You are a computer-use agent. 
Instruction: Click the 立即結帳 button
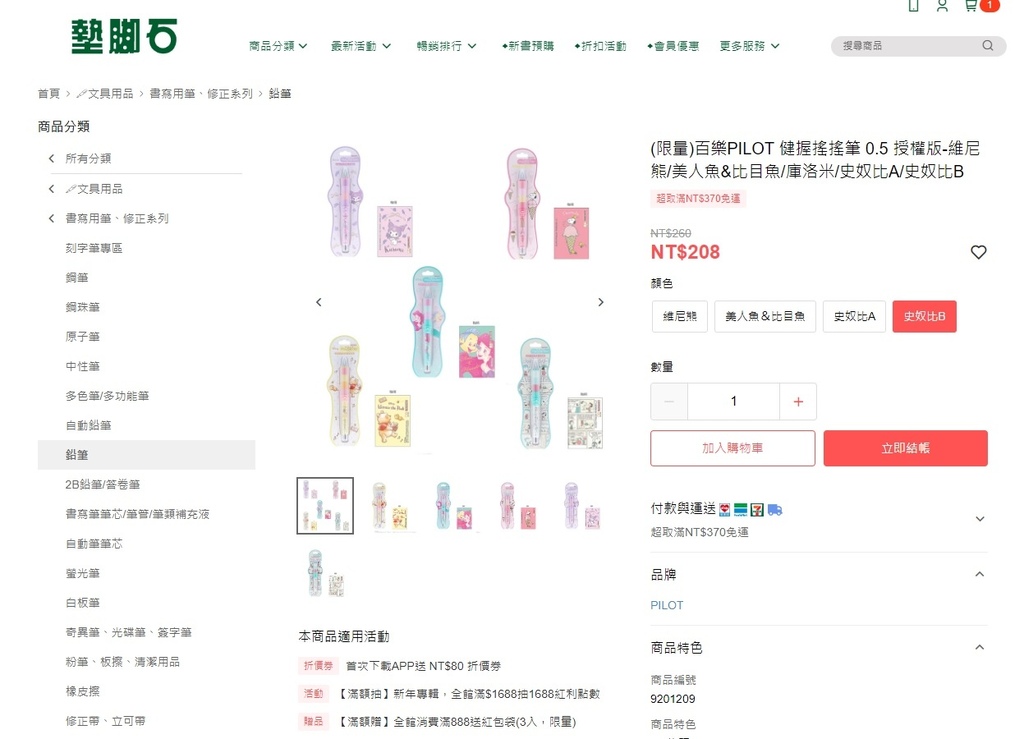(x=905, y=449)
